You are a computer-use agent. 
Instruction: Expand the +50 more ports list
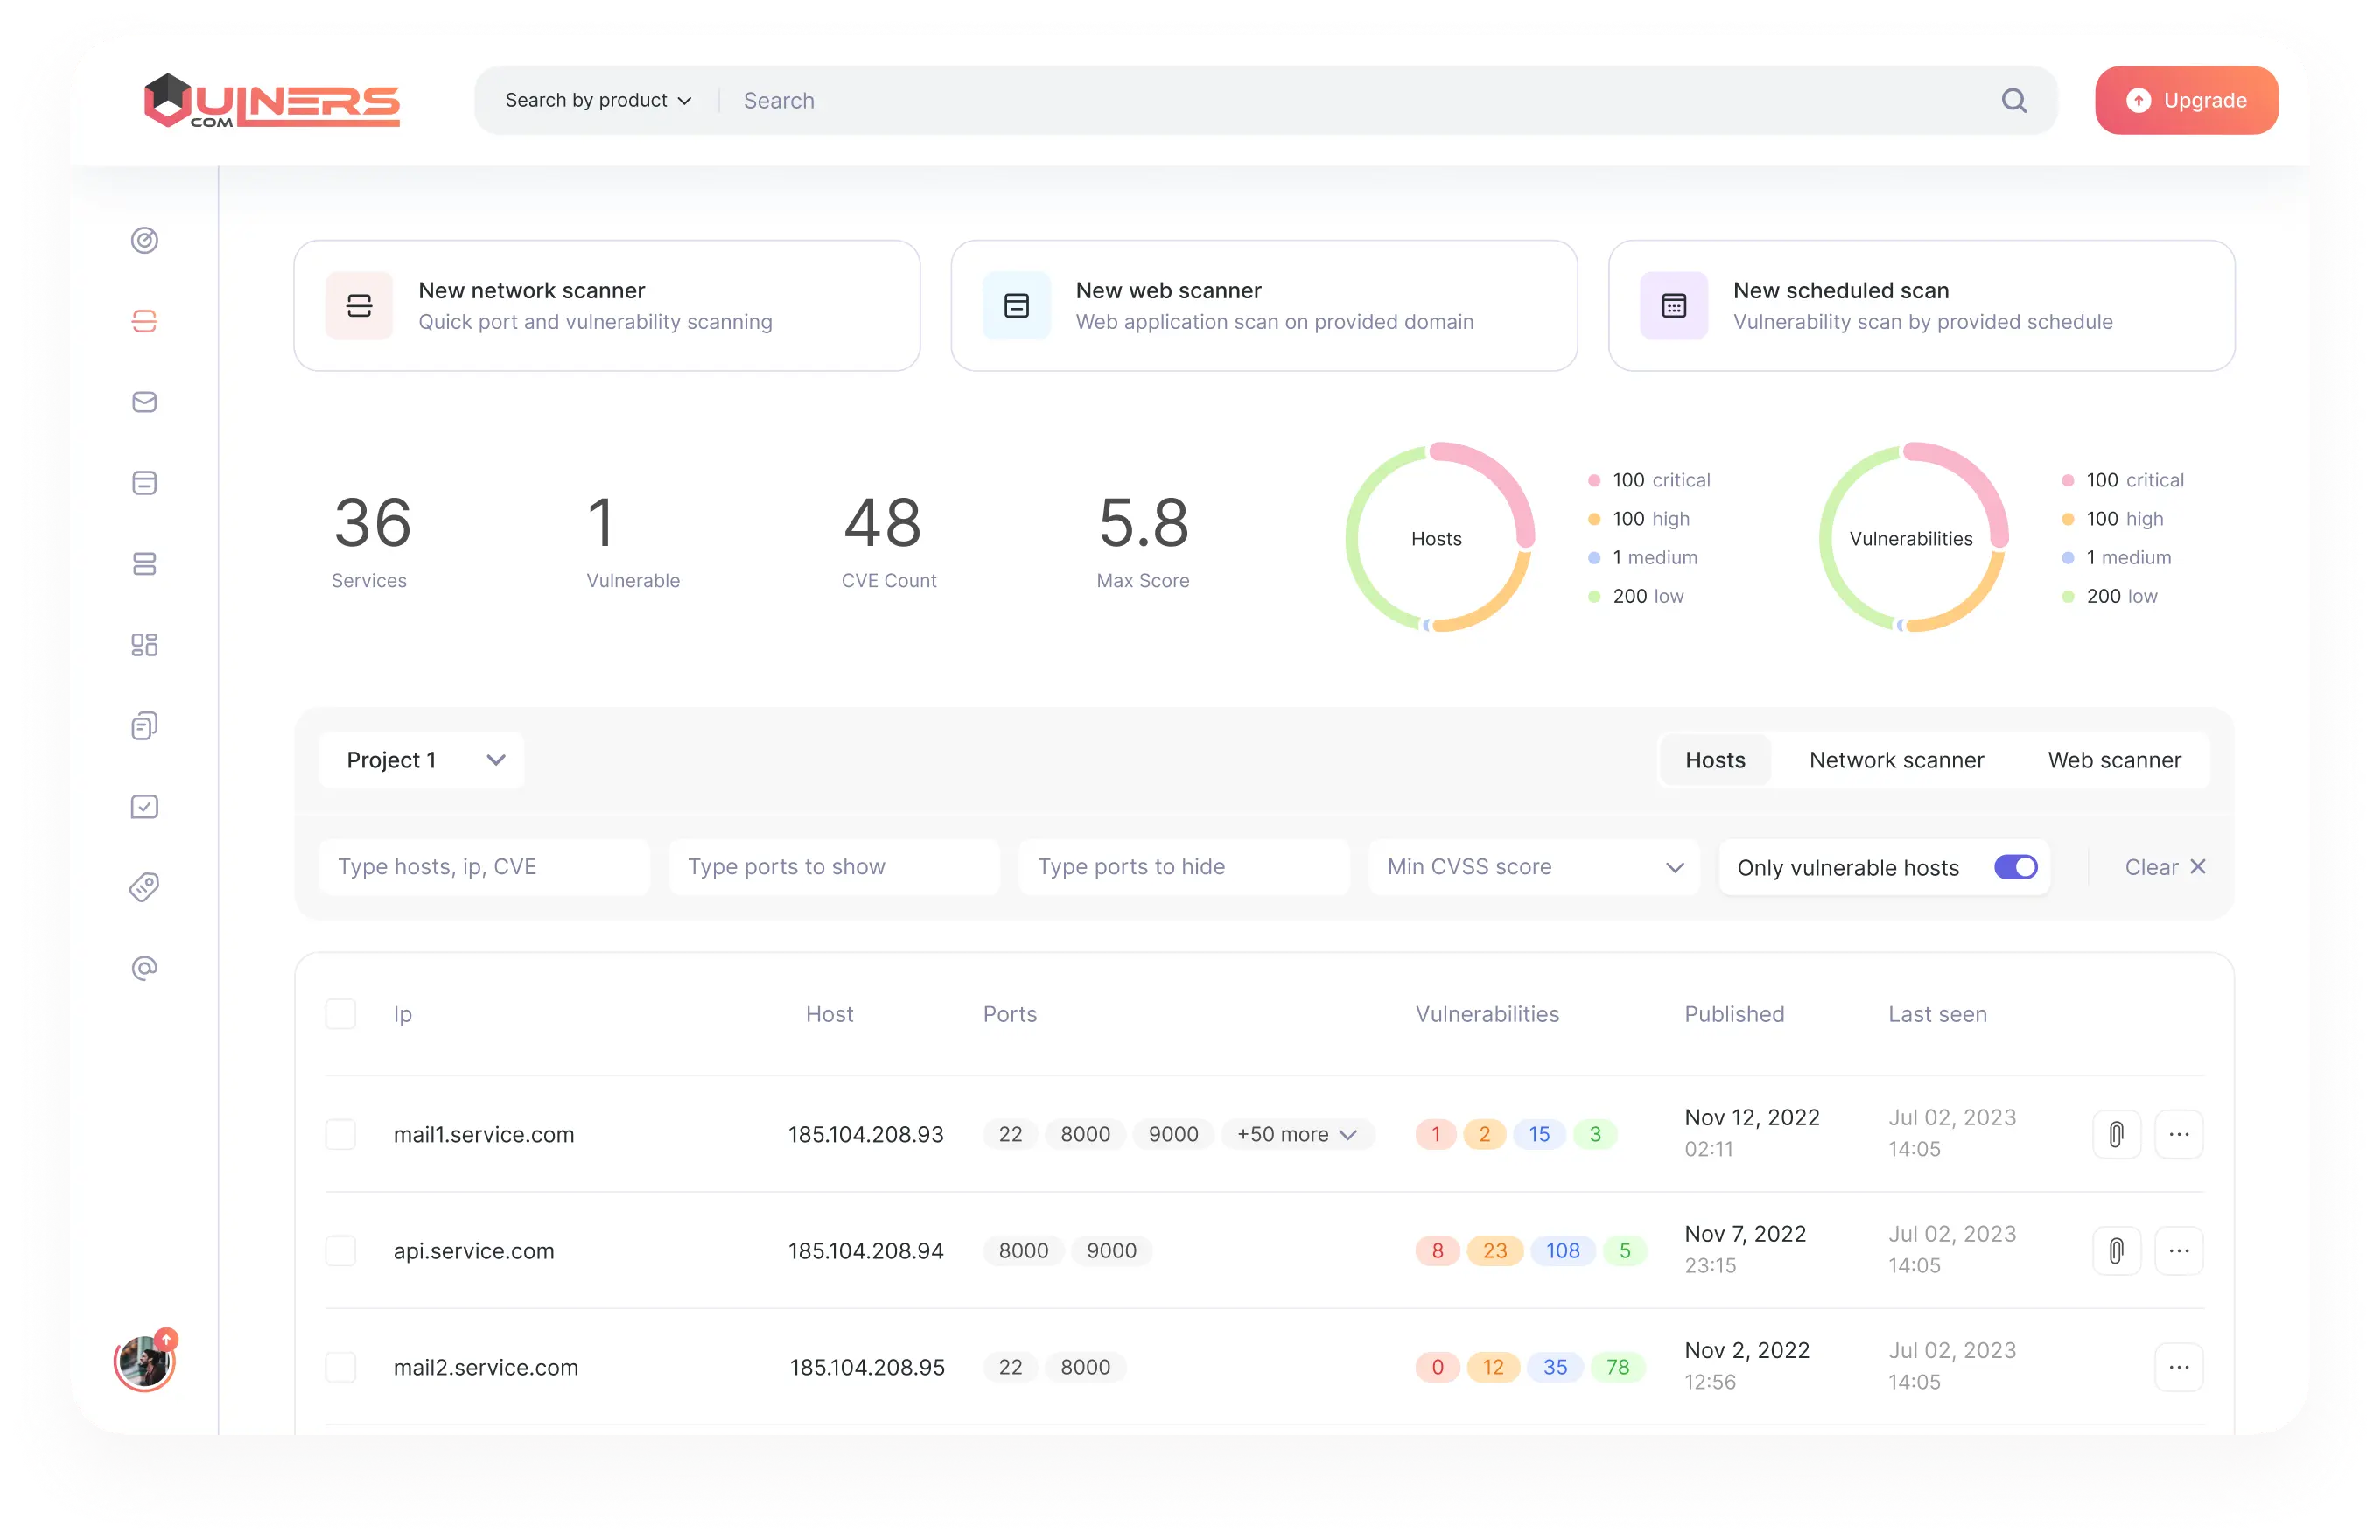click(1297, 1134)
